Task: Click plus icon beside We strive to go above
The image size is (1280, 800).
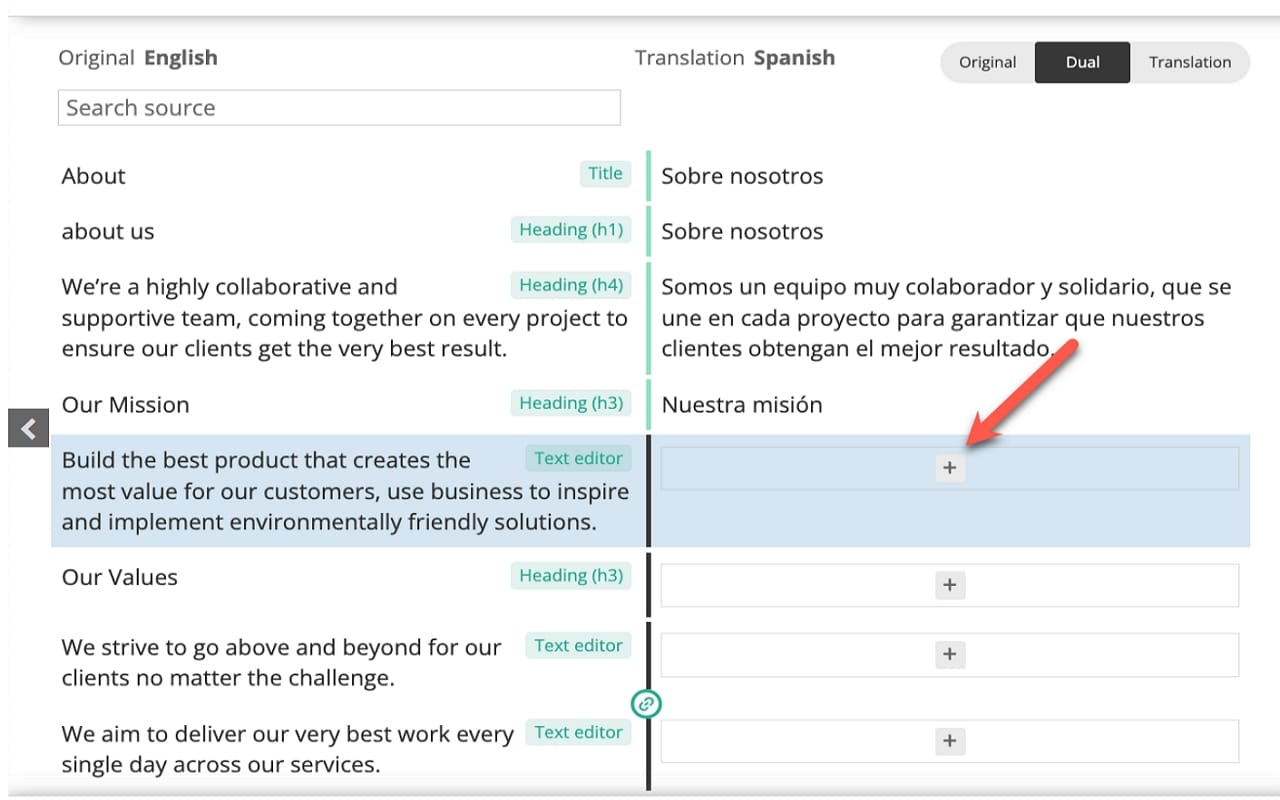Action: click(x=949, y=655)
